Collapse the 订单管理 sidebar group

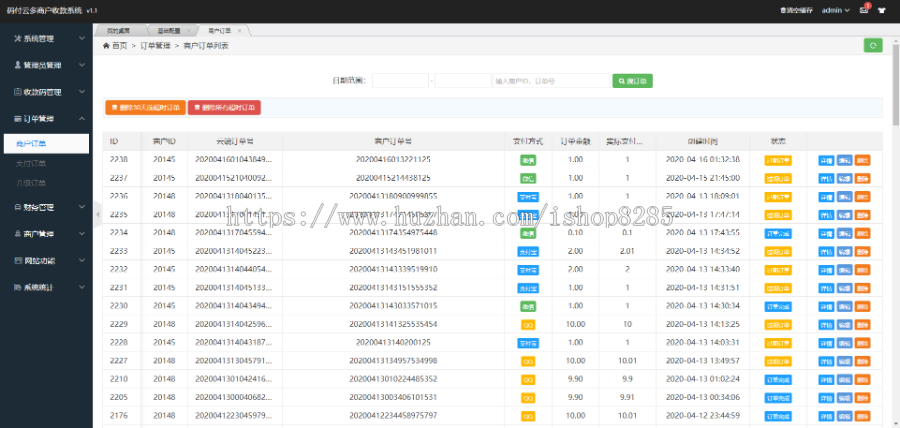[x=46, y=119]
